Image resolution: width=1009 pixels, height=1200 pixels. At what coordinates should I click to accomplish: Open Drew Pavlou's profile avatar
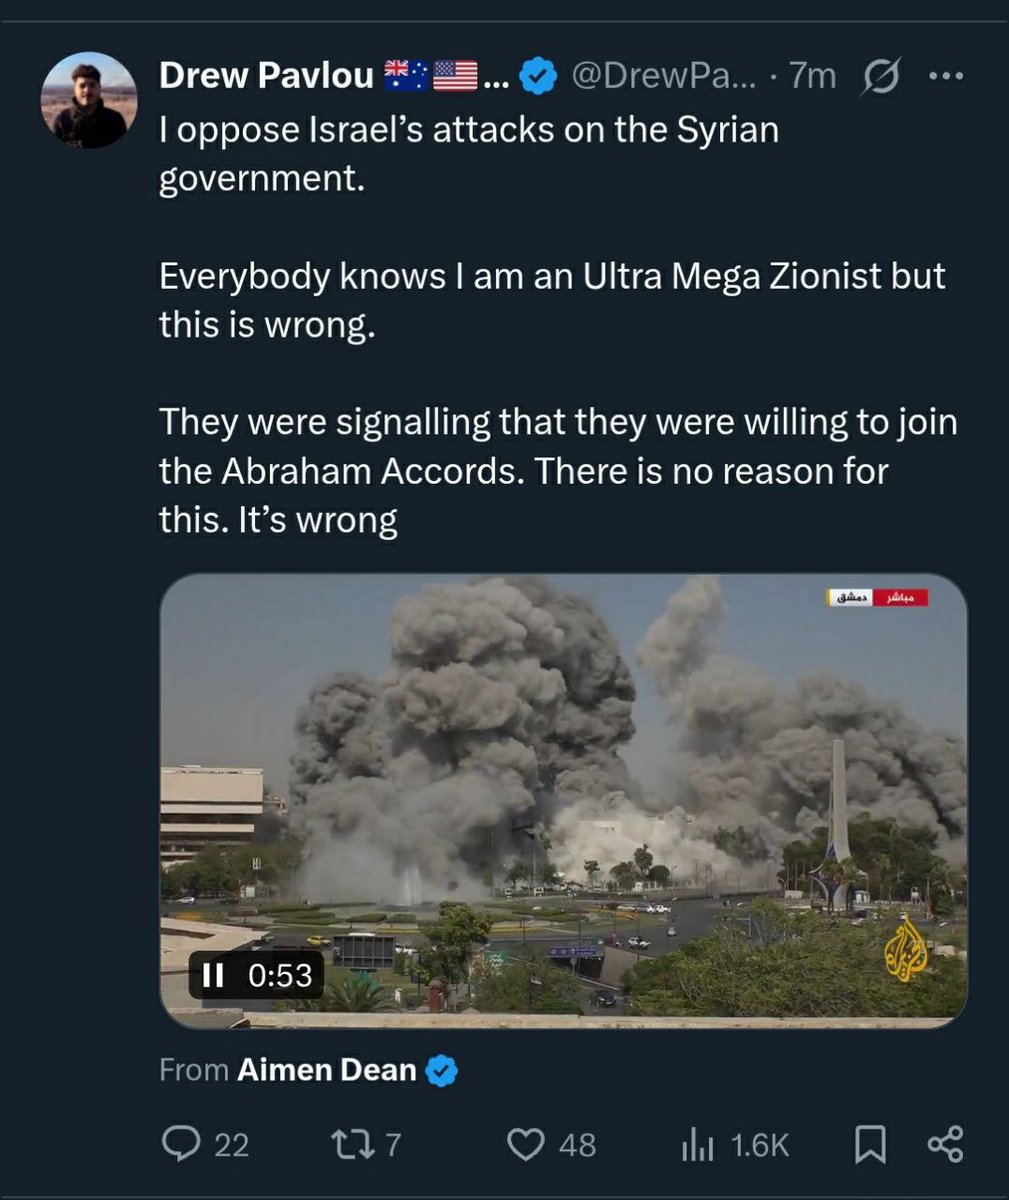[x=84, y=100]
